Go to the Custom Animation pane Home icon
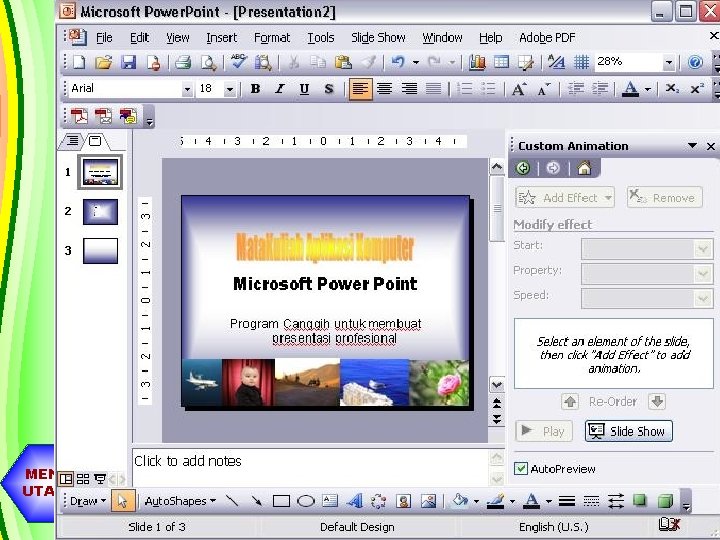This screenshot has height=540, width=720. pos(584,168)
